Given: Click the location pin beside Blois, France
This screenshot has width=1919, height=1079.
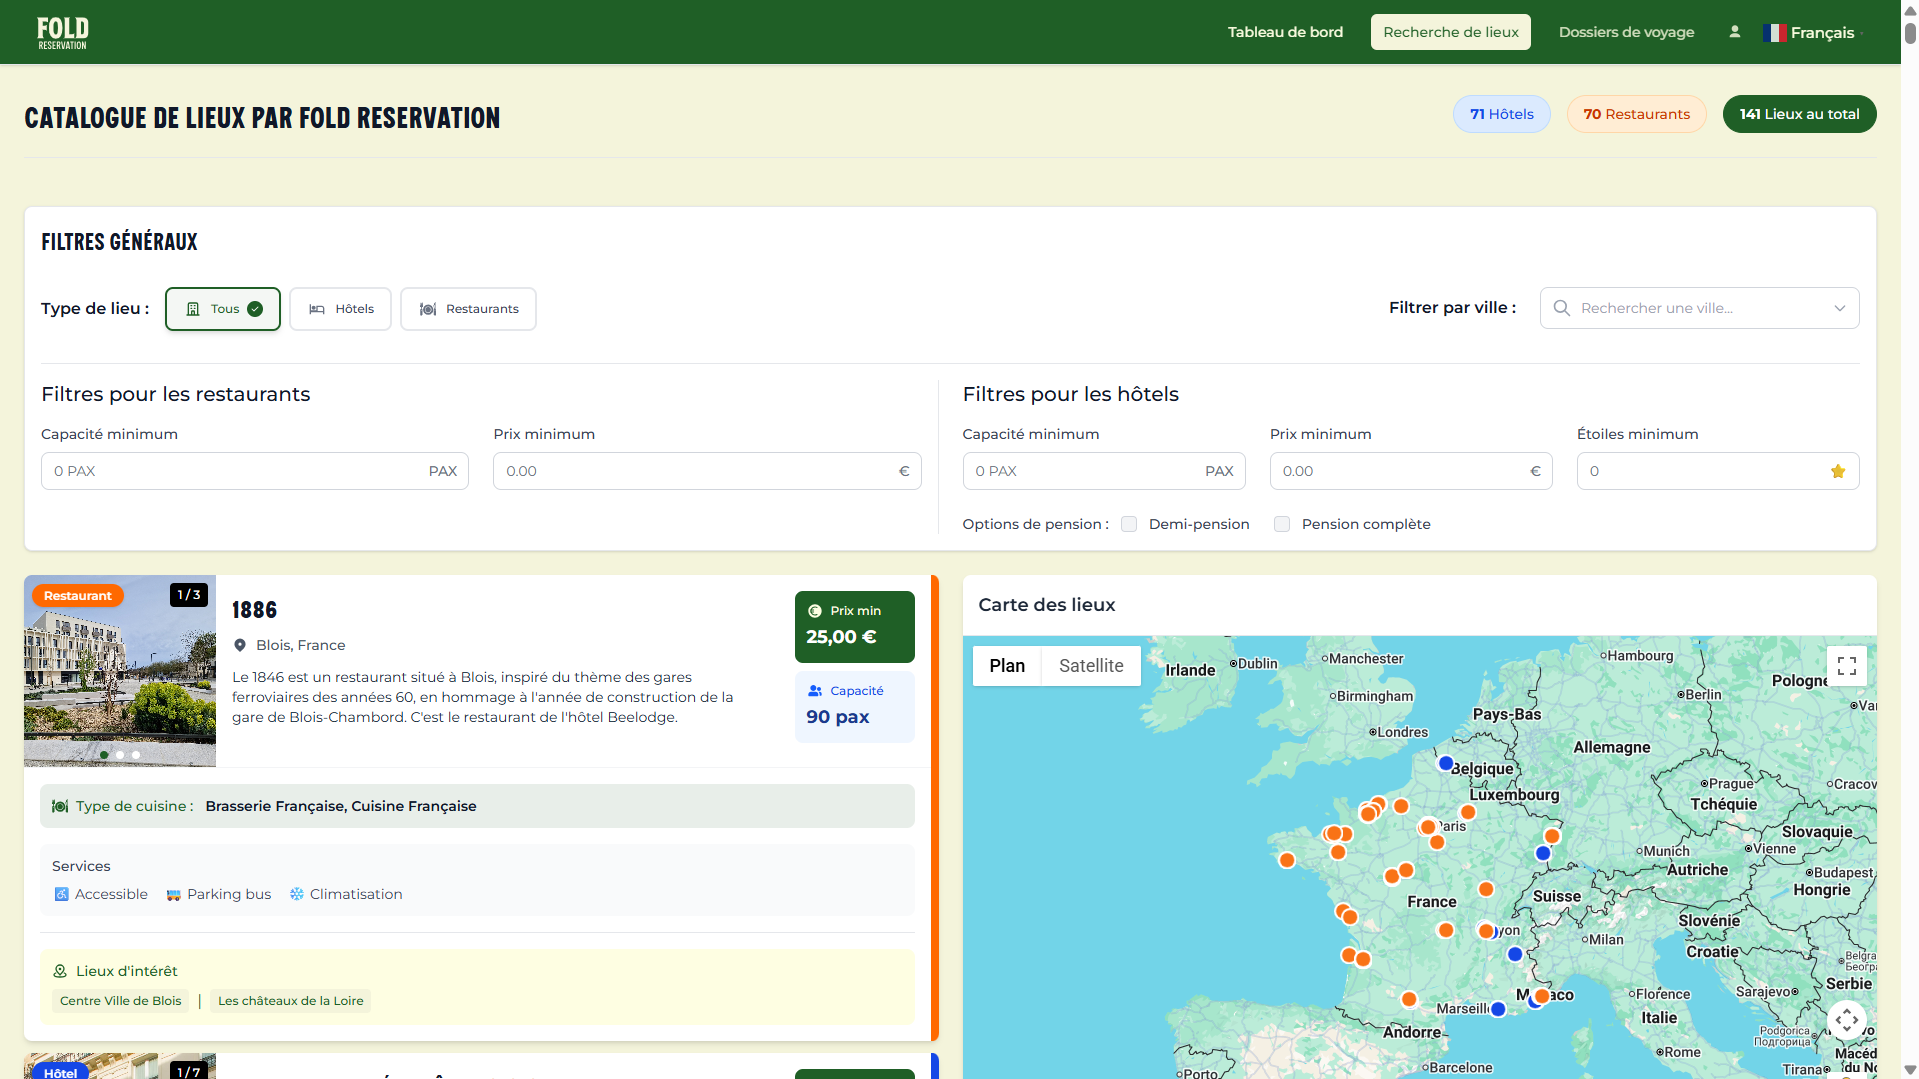Looking at the screenshot, I should tap(240, 645).
